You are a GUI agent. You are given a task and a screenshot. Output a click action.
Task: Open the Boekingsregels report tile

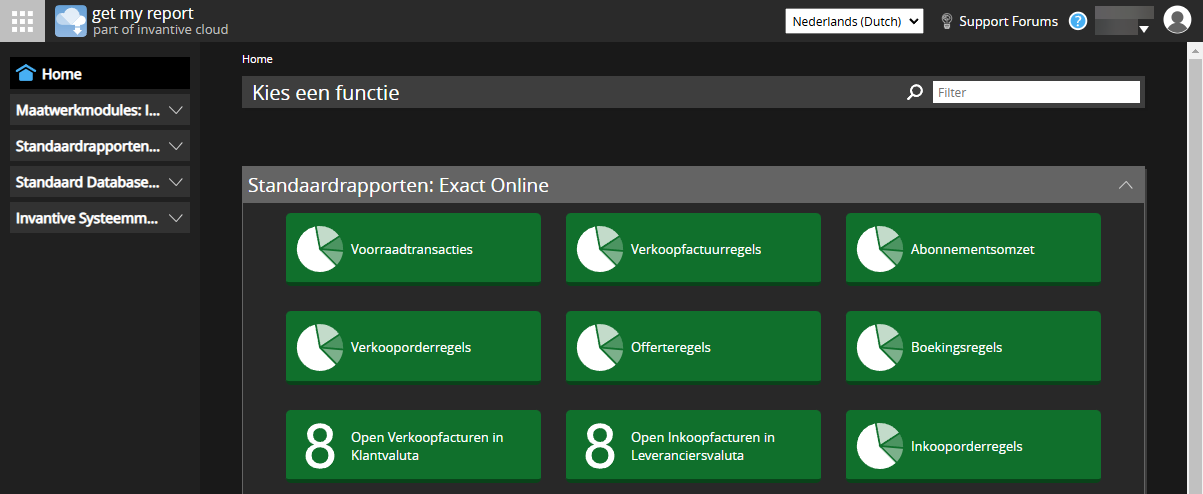pos(973,347)
